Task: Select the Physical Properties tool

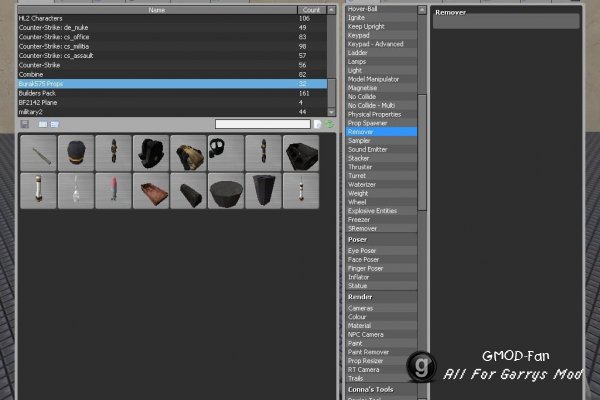Action: coord(381,114)
